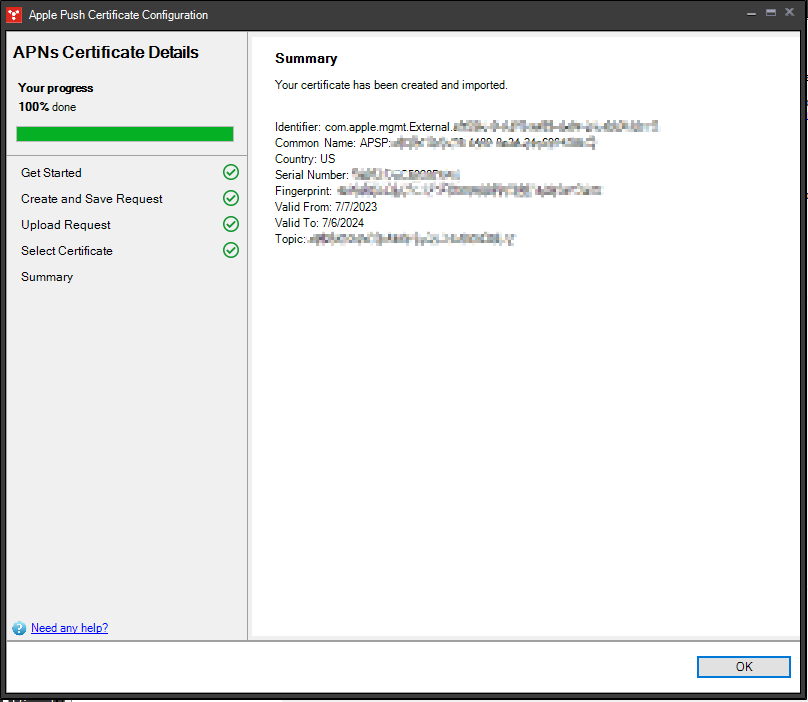Click the green 100% progress bar
This screenshot has height=702, width=808.
point(124,133)
